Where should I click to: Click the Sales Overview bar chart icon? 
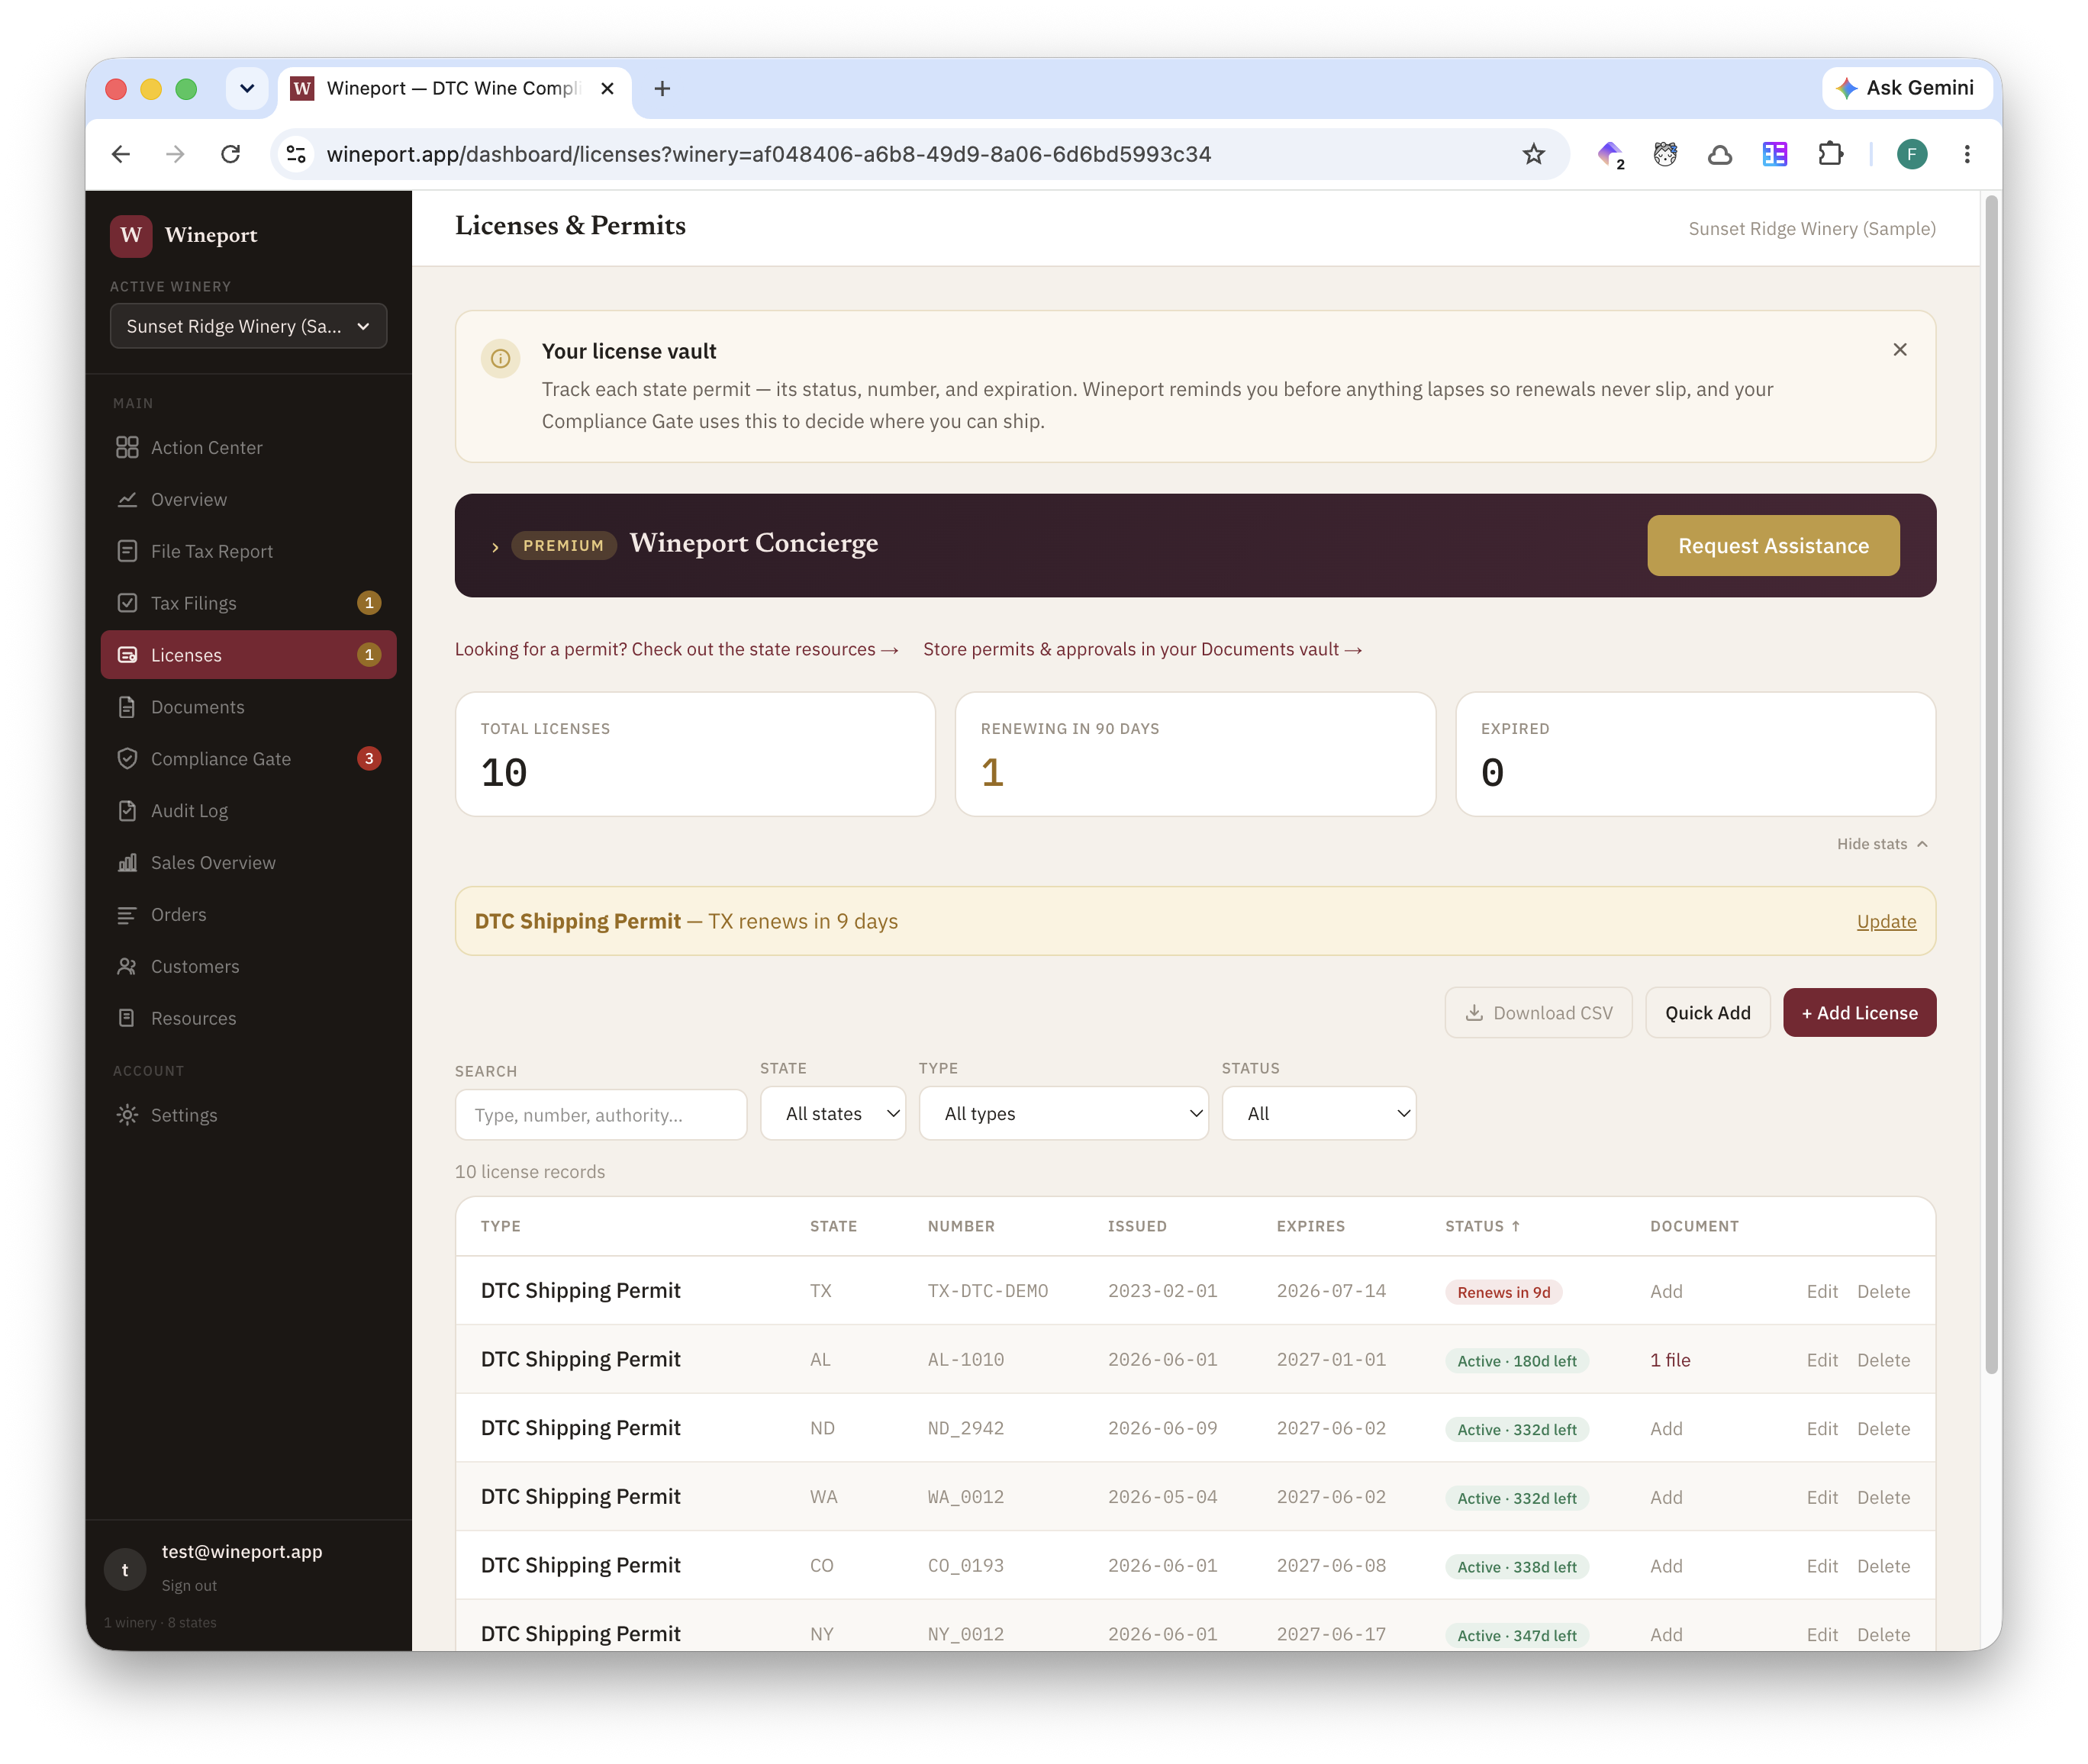pos(127,863)
